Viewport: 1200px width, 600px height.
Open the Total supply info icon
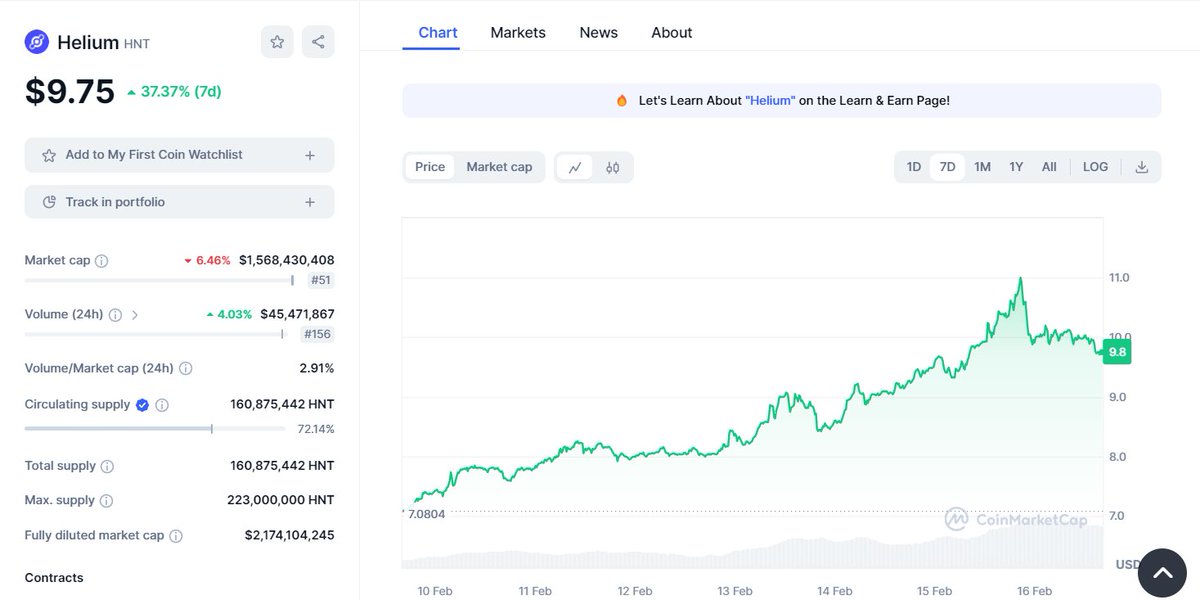point(107,466)
